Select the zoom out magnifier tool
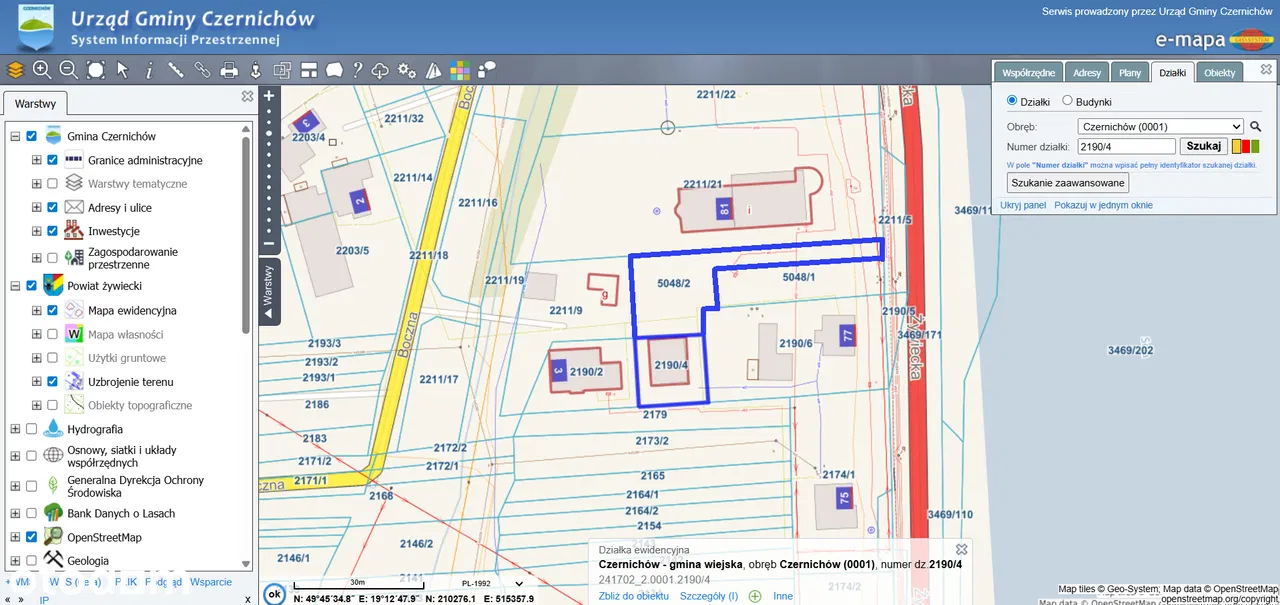The height and width of the screenshot is (605, 1280). coord(69,70)
